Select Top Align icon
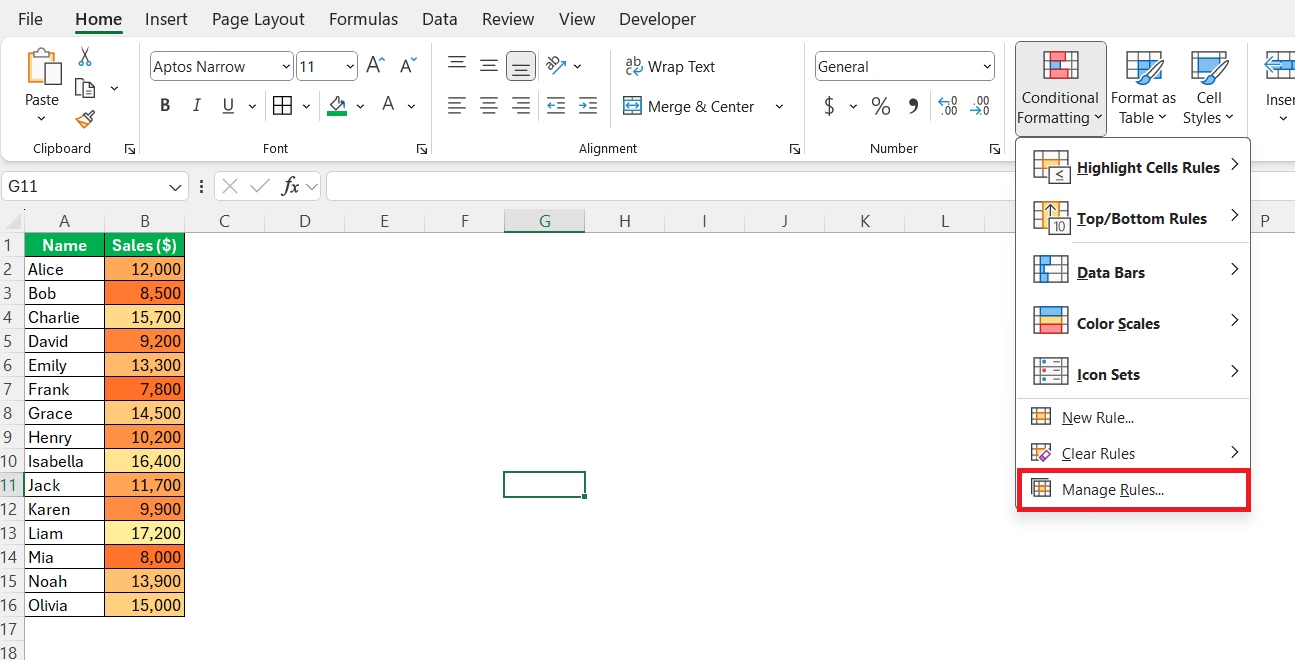1295x660 pixels. (457, 65)
